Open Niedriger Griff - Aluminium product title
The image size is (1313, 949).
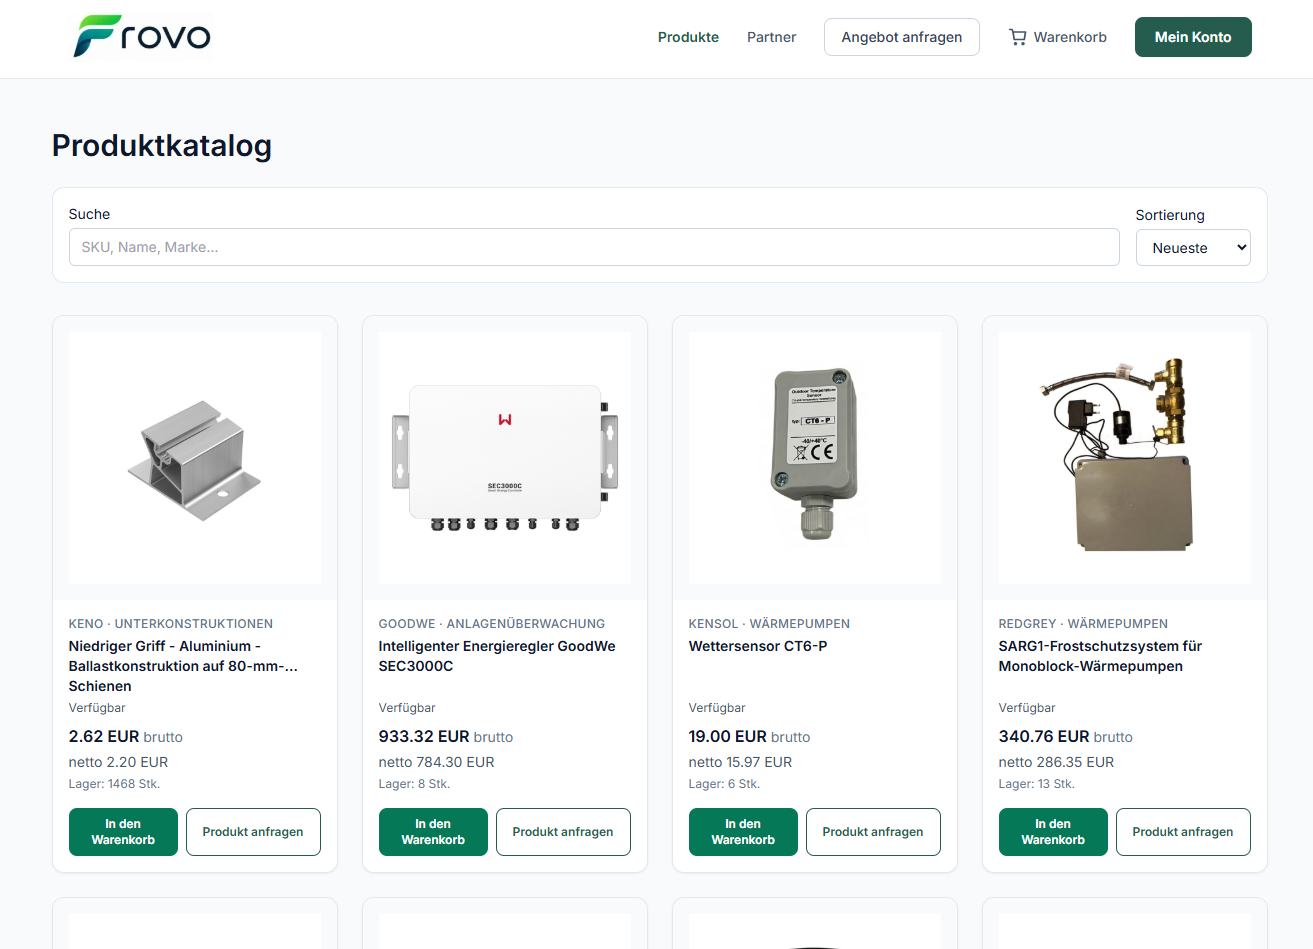[183, 666]
